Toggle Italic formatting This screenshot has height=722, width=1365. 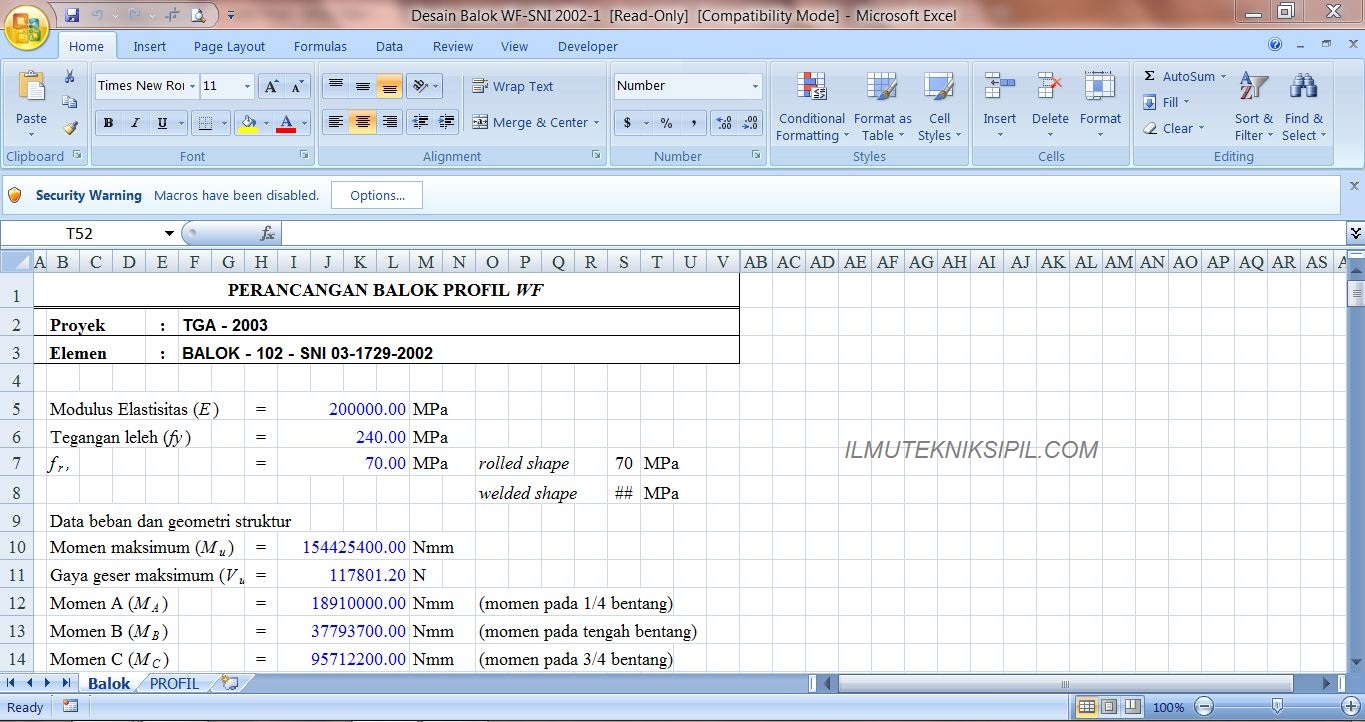point(135,123)
